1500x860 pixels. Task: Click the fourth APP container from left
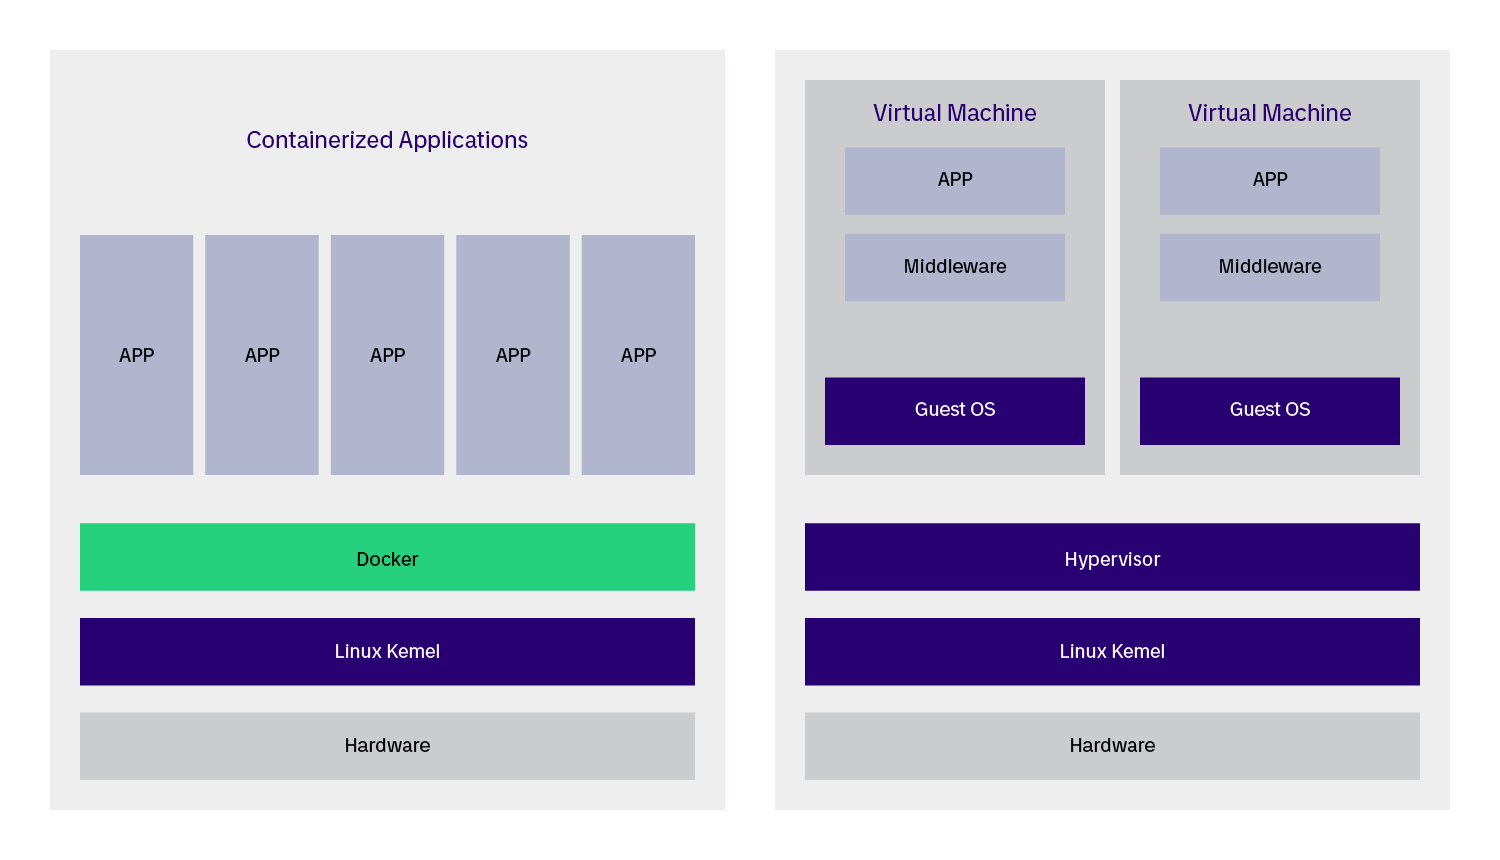point(513,355)
